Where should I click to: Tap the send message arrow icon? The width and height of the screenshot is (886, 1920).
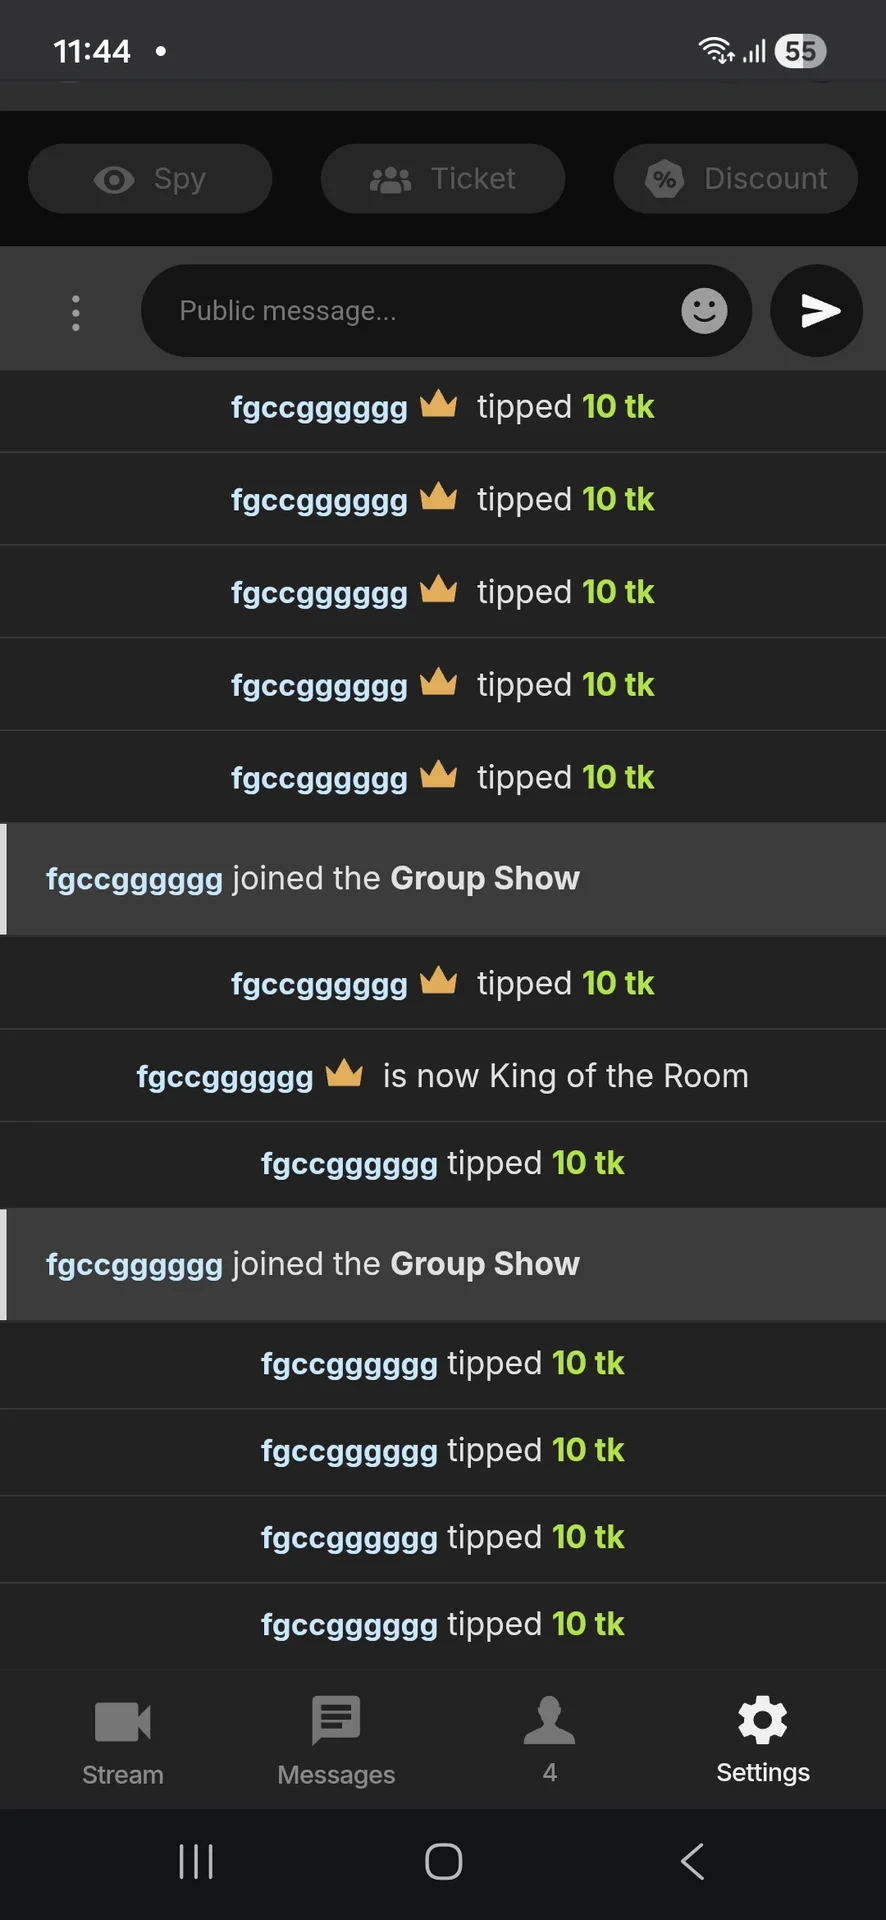[817, 311]
